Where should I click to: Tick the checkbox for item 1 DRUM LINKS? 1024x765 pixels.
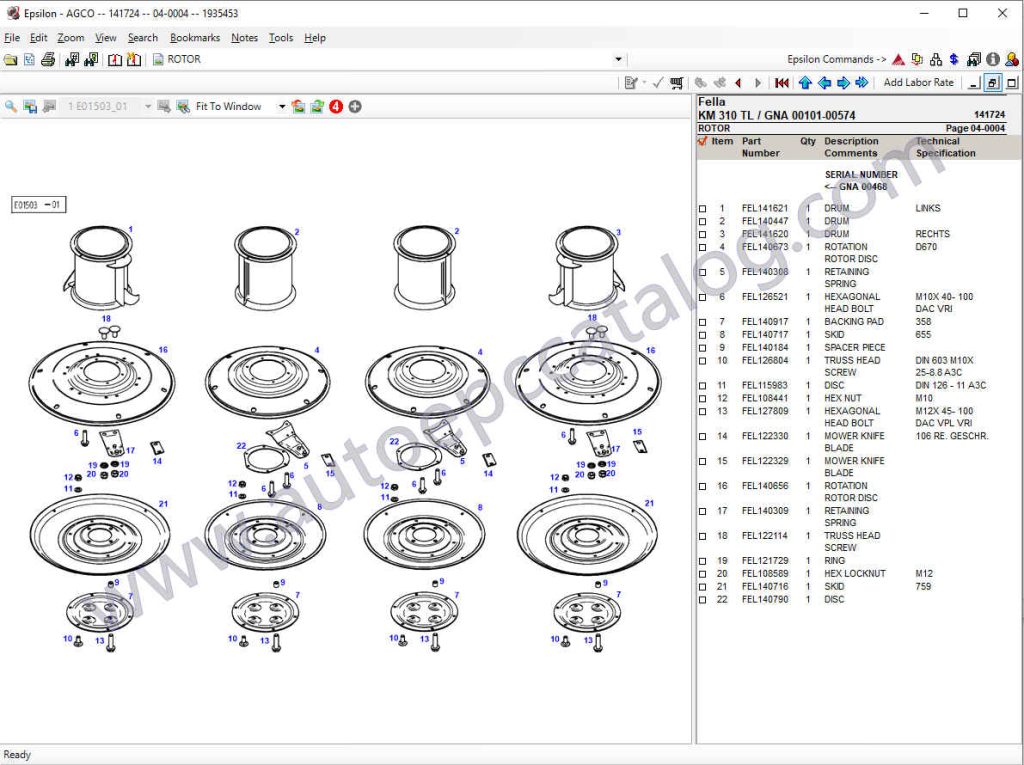pos(703,209)
